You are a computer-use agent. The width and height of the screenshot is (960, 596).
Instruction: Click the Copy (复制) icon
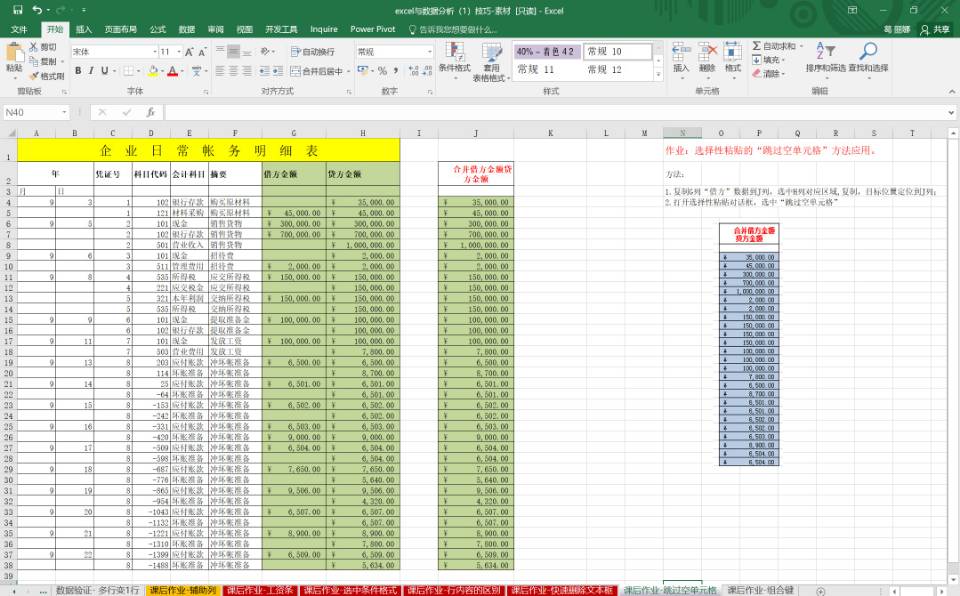(34, 61)
